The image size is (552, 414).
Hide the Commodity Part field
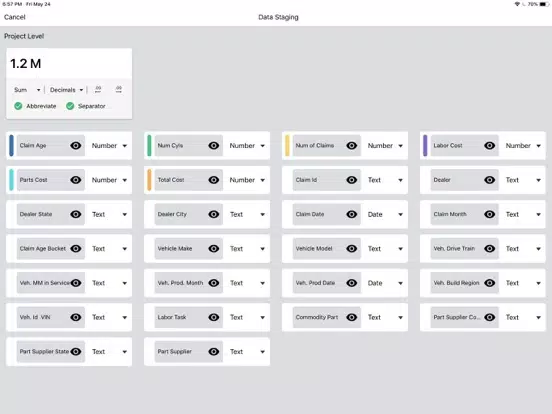[x=352, y=317]
